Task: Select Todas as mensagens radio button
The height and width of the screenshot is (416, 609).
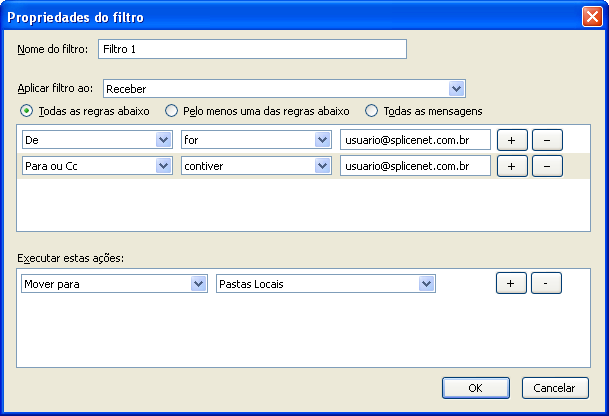Action: click(371, 111)
